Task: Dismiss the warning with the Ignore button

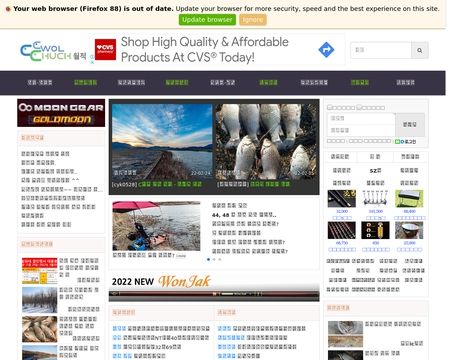Action: point(253,20)
